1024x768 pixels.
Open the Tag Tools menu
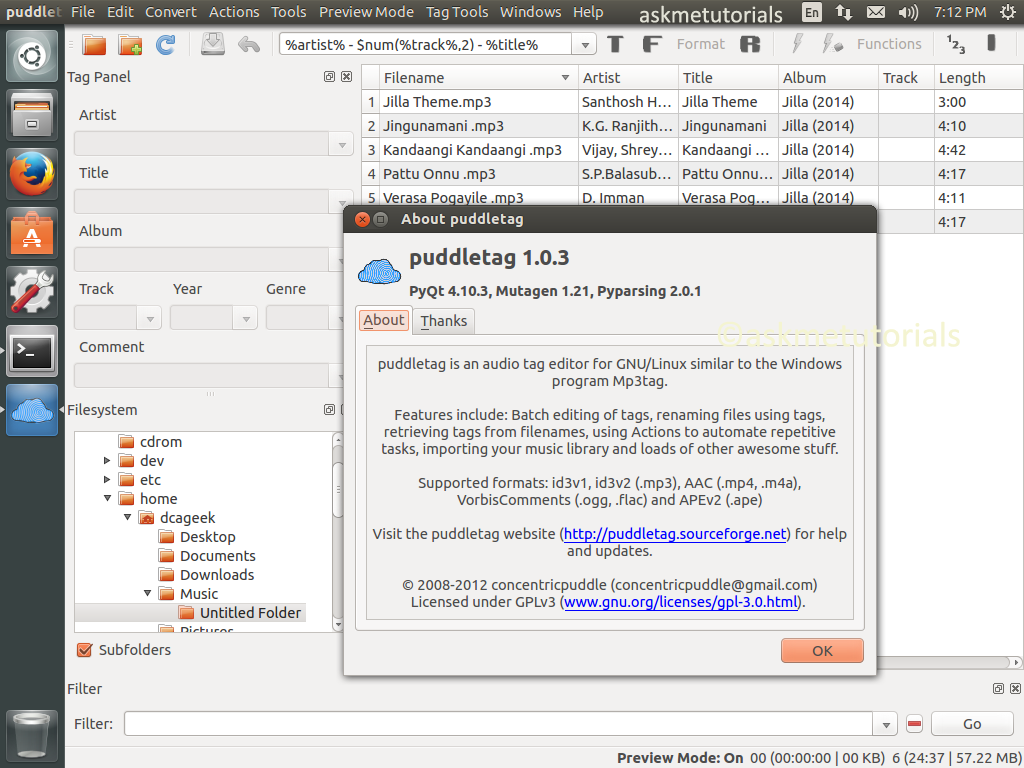457,12
